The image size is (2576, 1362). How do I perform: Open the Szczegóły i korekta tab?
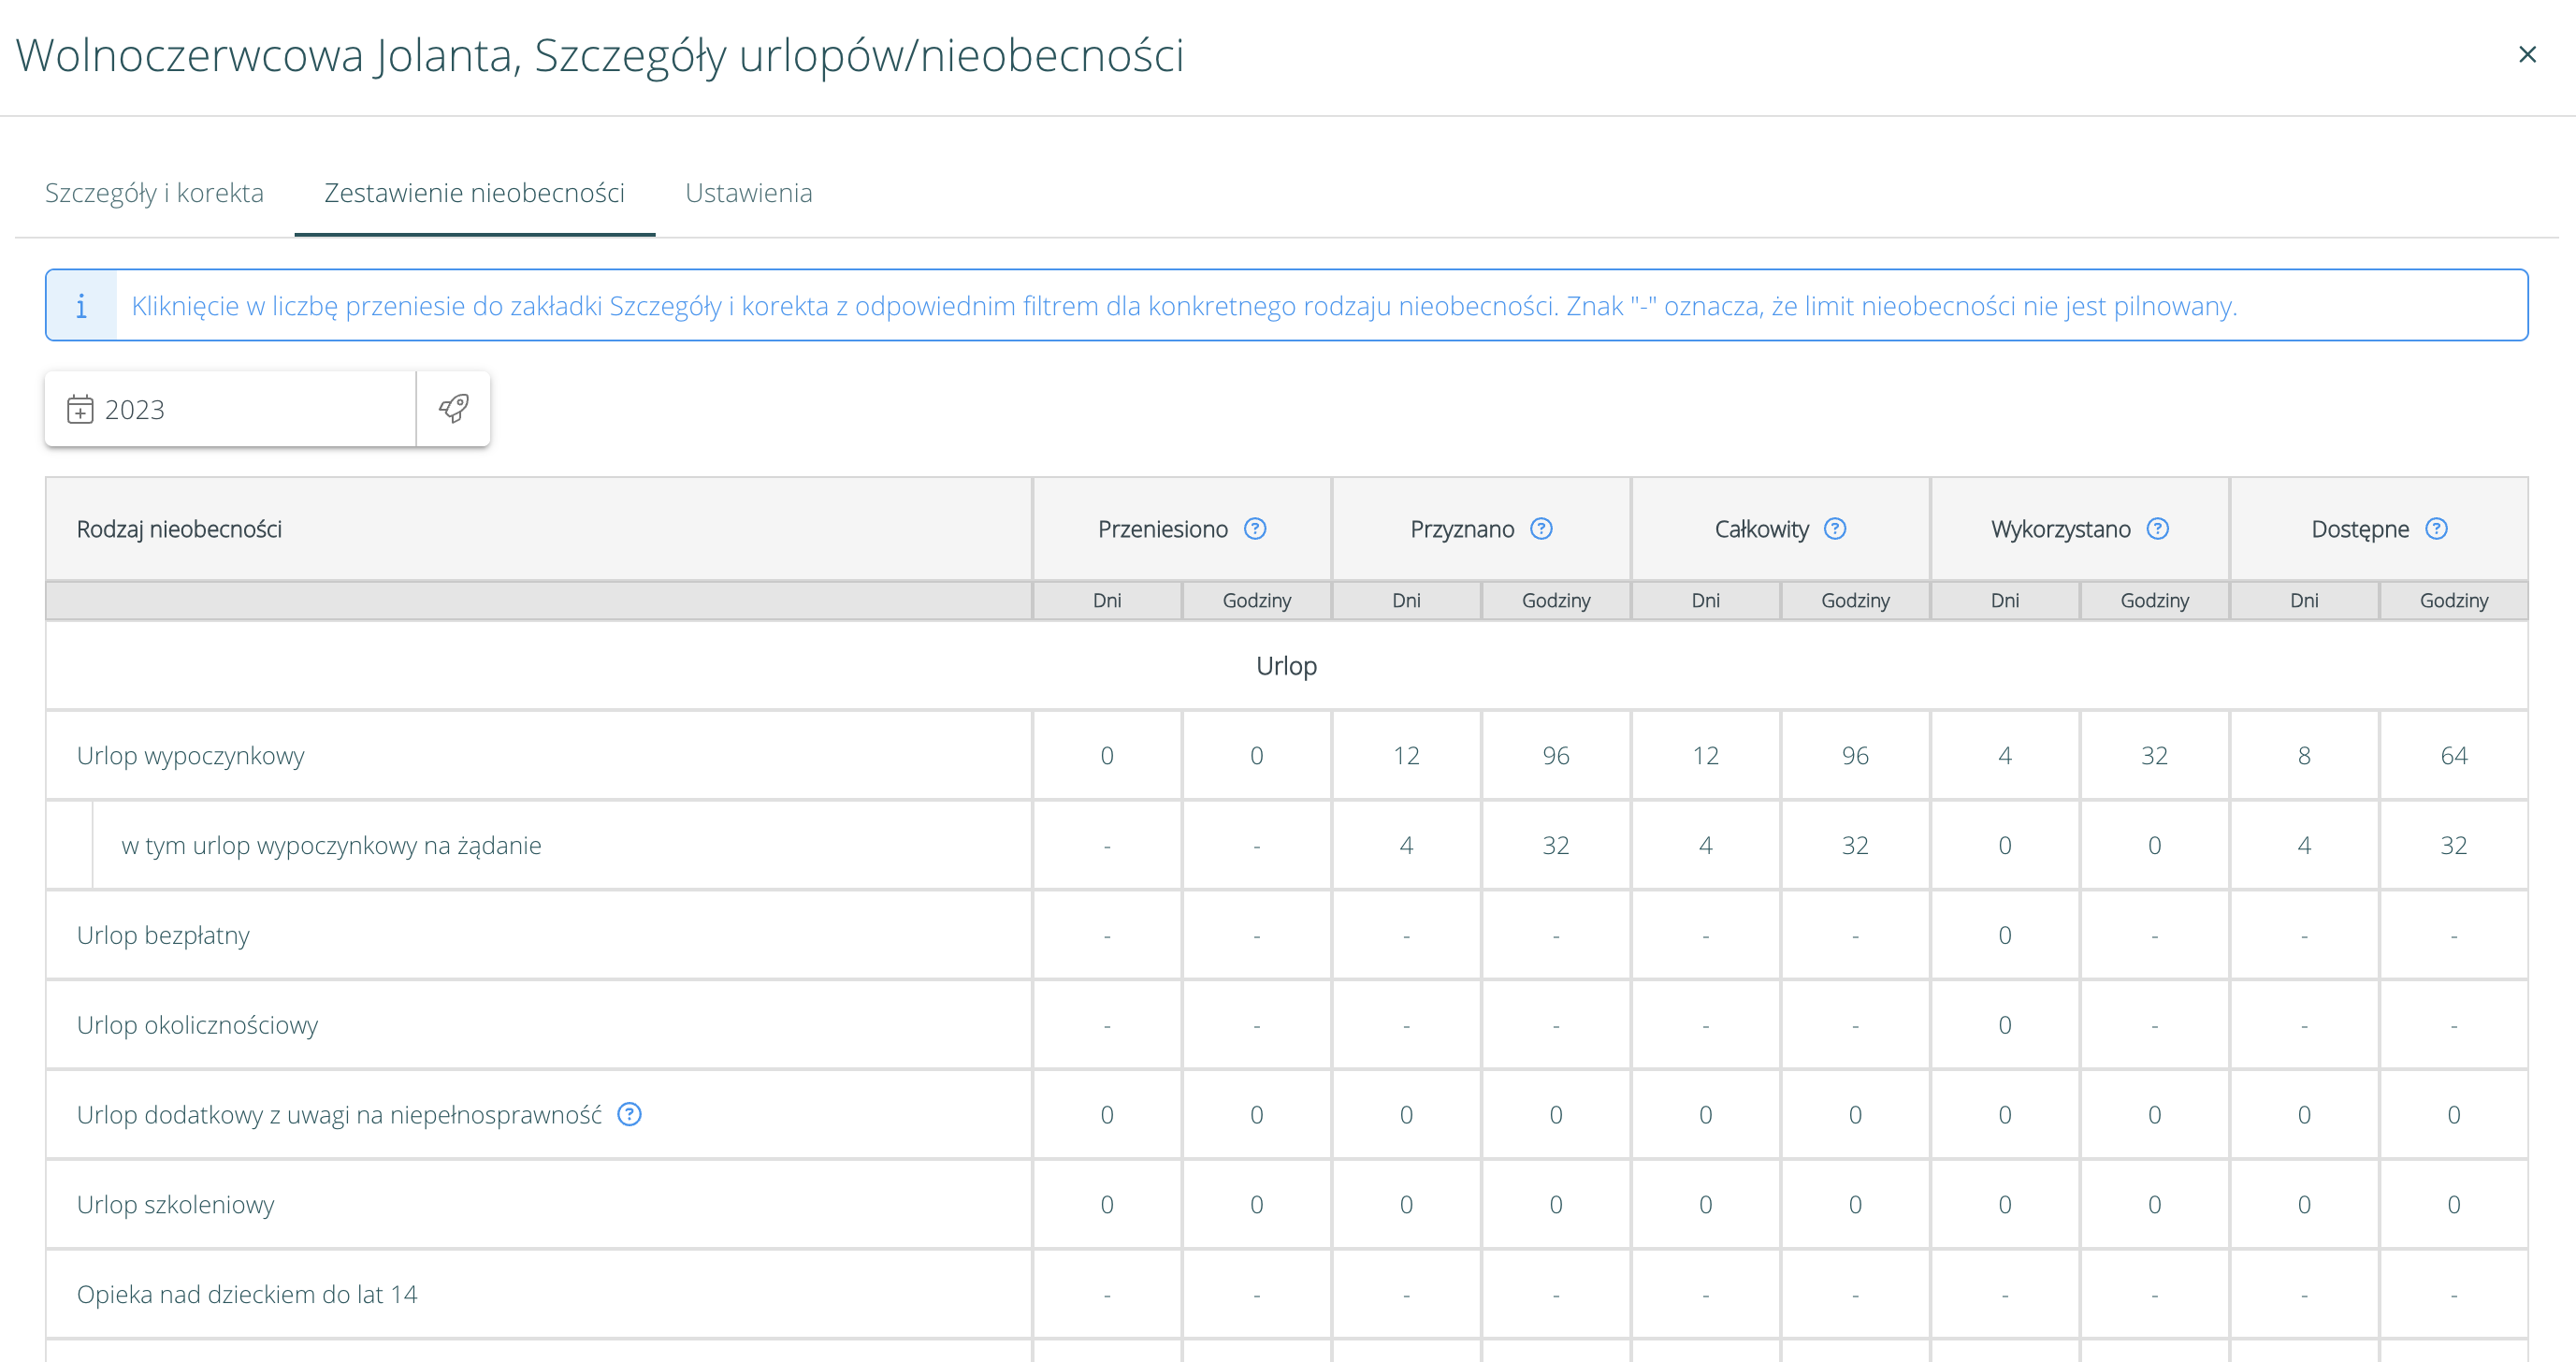[x=154, y=193]
